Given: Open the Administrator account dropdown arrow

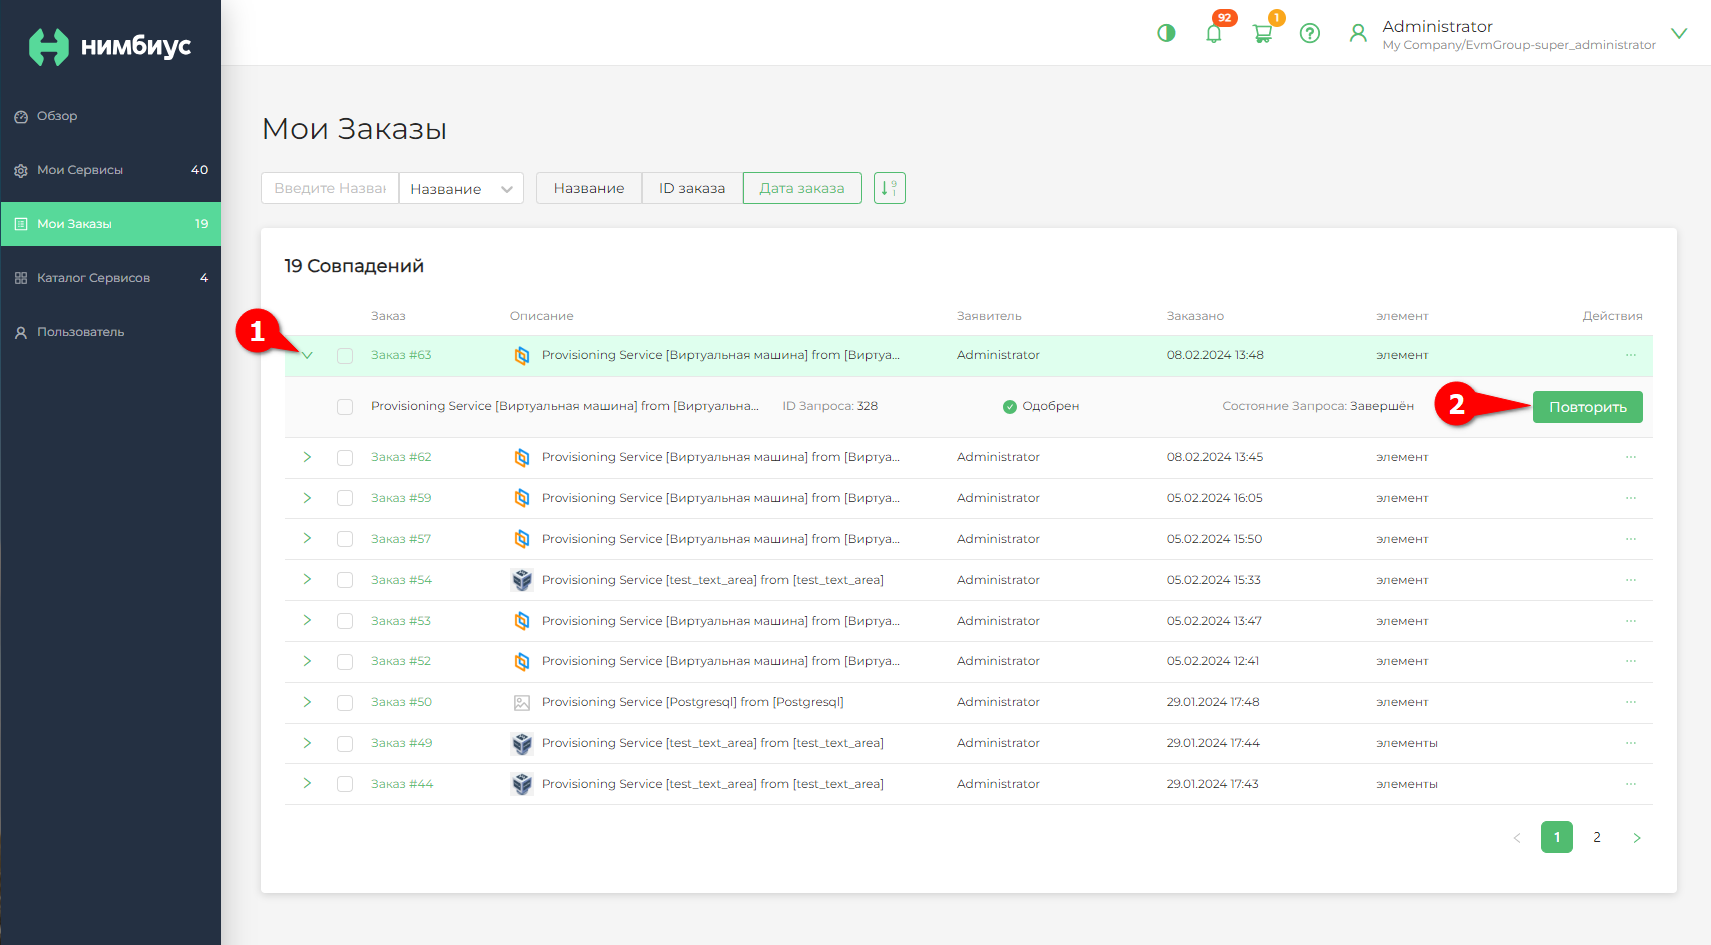Looking at the screenshot, I should [x=1679, y=33].
